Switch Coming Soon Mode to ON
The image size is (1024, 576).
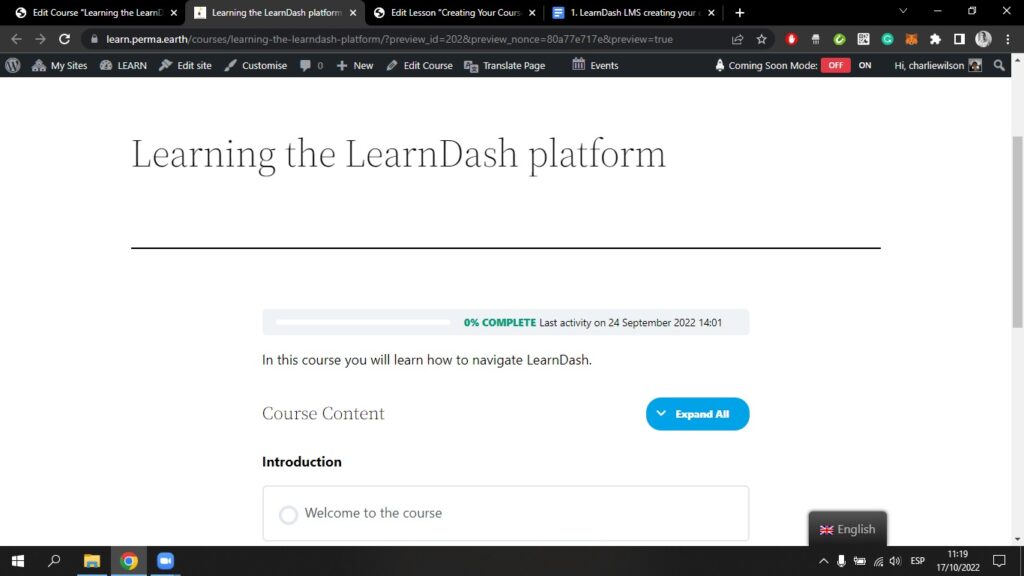click(x=865, y=65)
